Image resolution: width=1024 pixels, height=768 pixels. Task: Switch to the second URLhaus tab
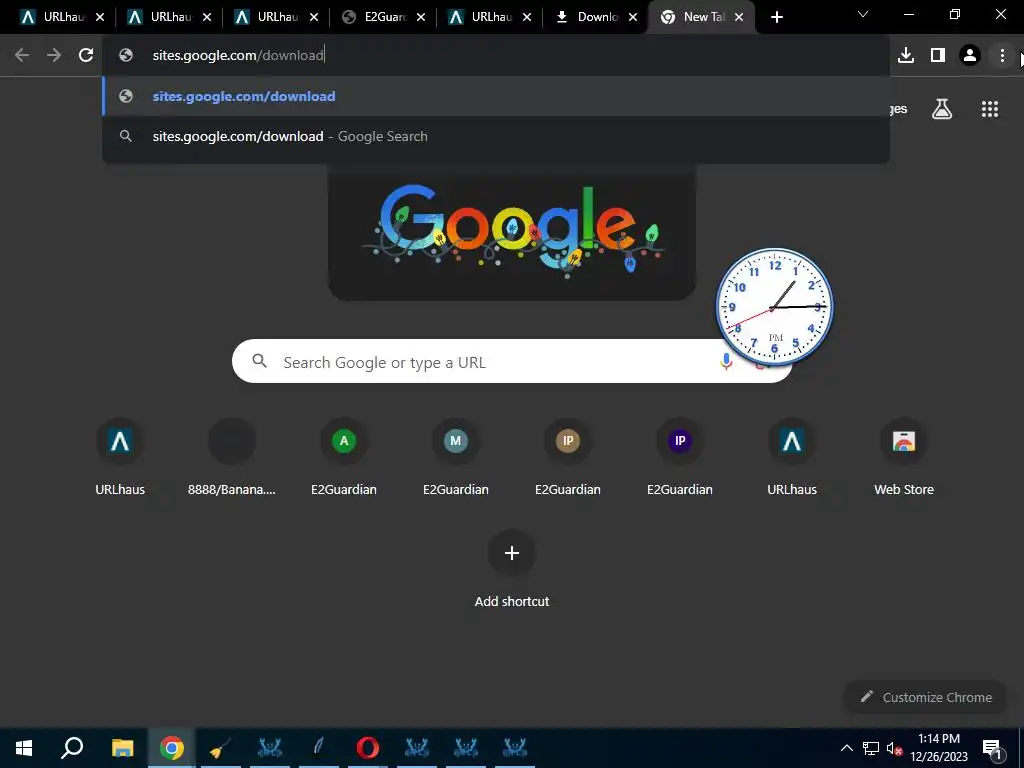(x=163, y=17)
